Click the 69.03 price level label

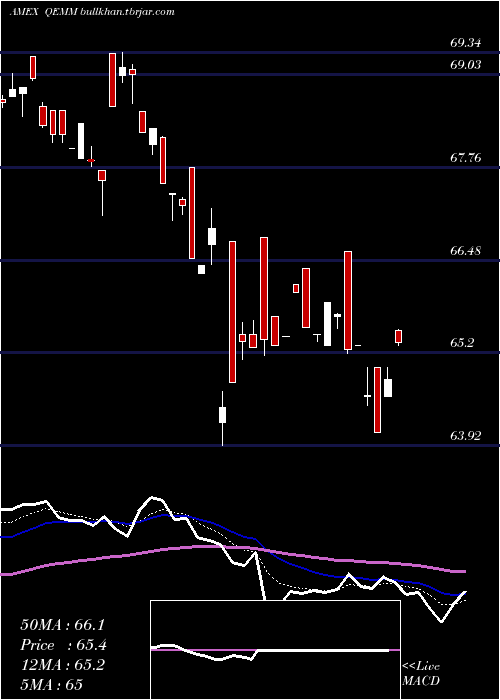[466, 65]
